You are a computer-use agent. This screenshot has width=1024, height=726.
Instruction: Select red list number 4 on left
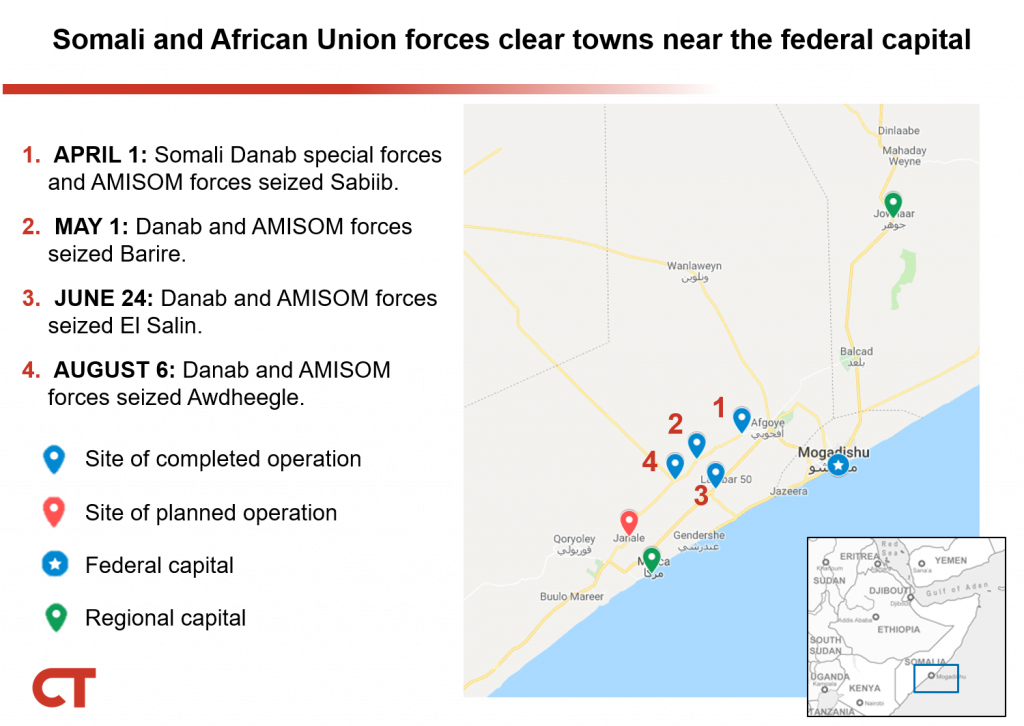tap(31, 371)
